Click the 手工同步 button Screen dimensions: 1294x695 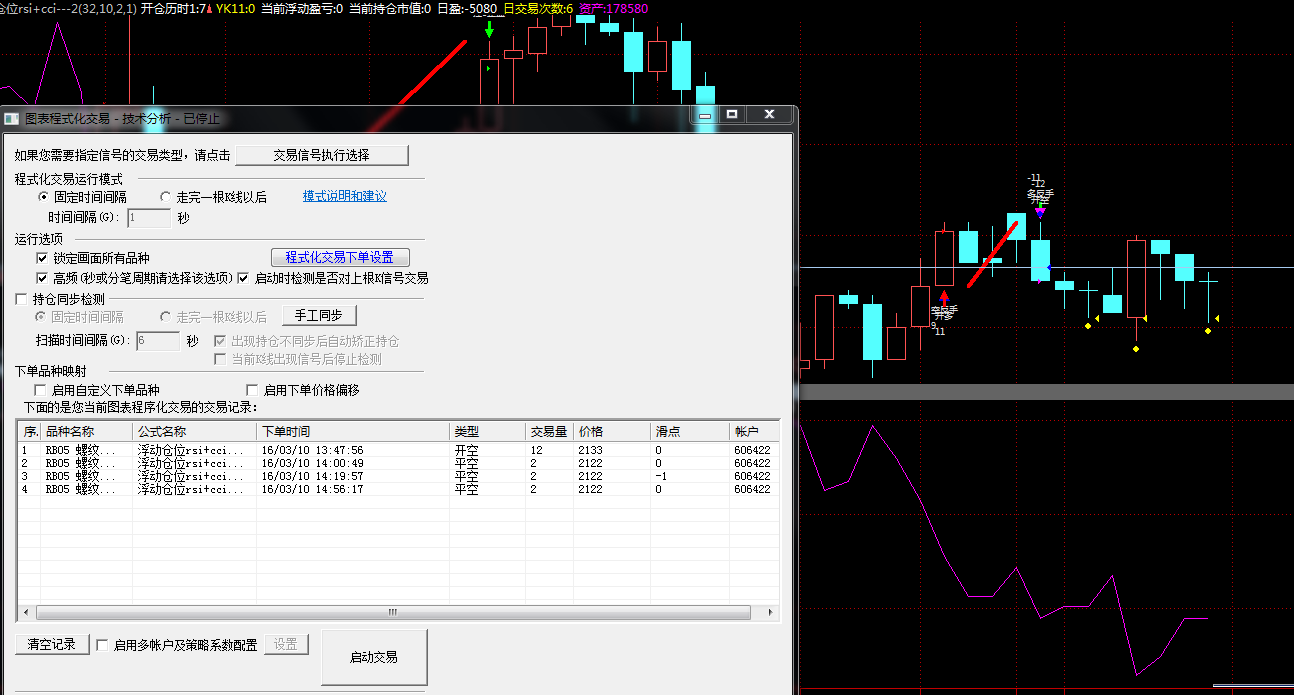pyautogui.click(x=319, y=316)
